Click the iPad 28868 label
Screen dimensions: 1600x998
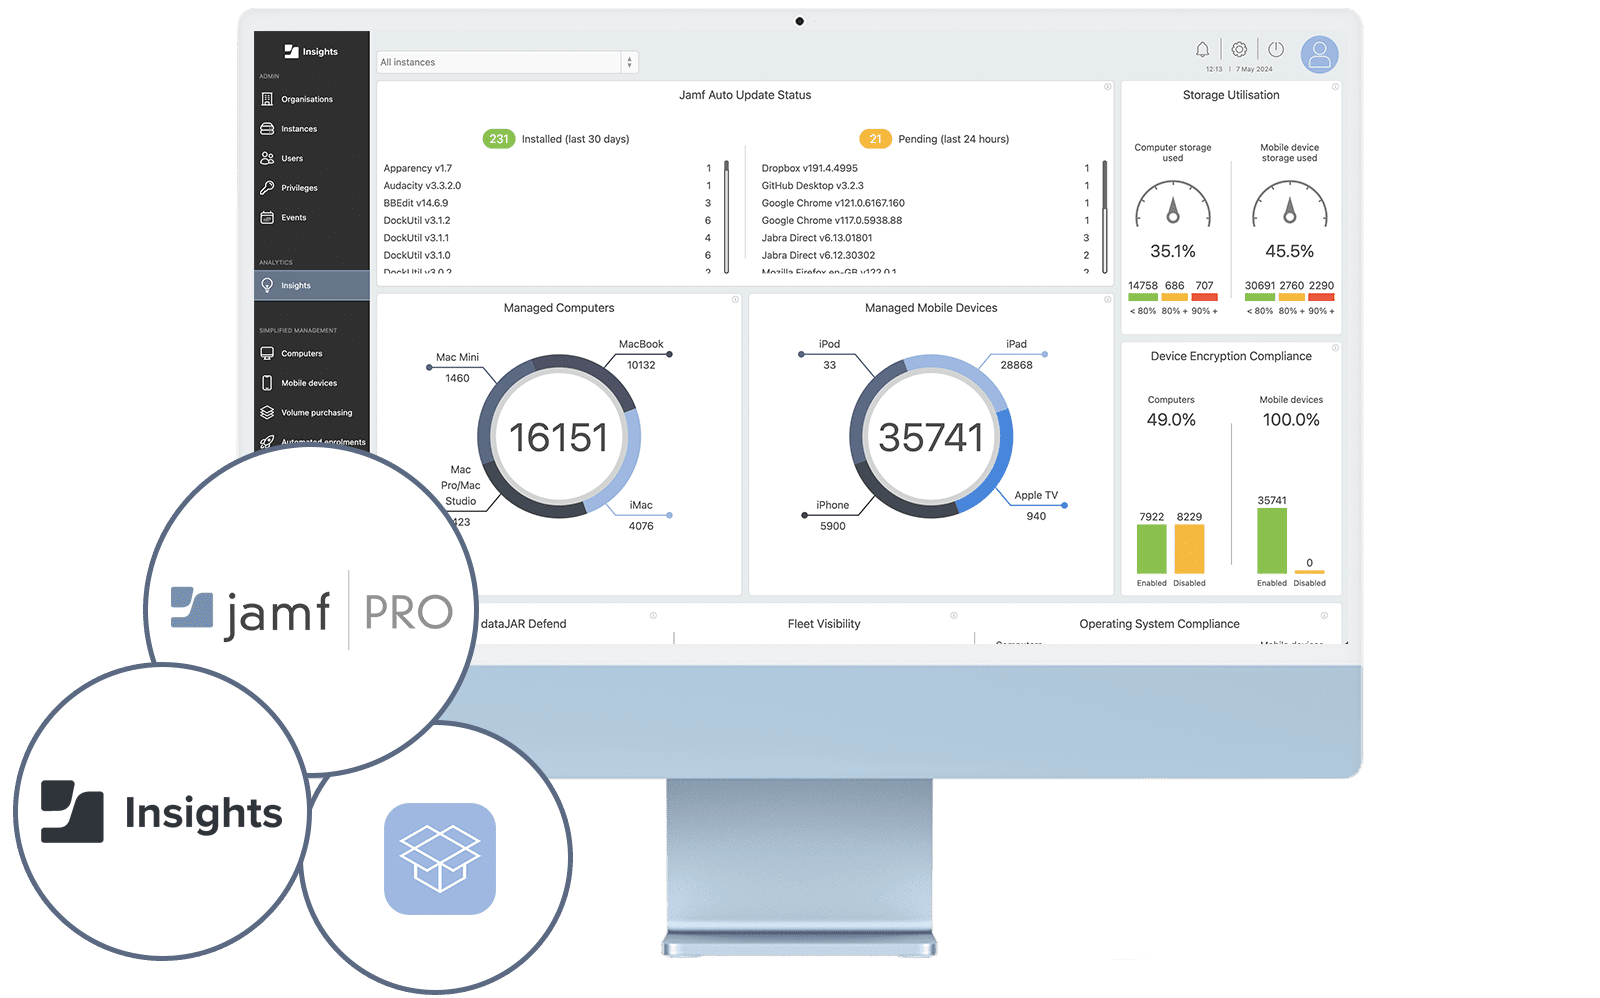(1016, 354)
